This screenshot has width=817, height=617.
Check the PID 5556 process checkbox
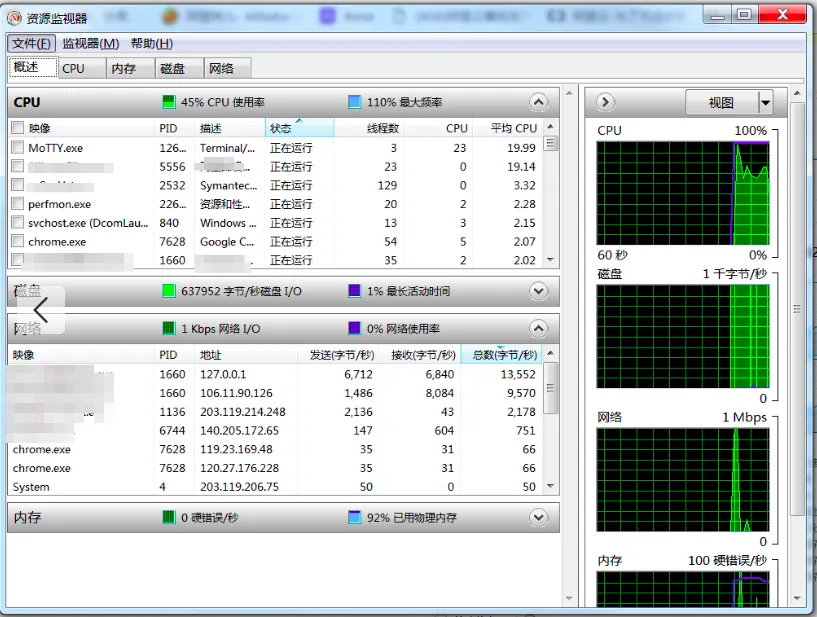tap(17, 166)
